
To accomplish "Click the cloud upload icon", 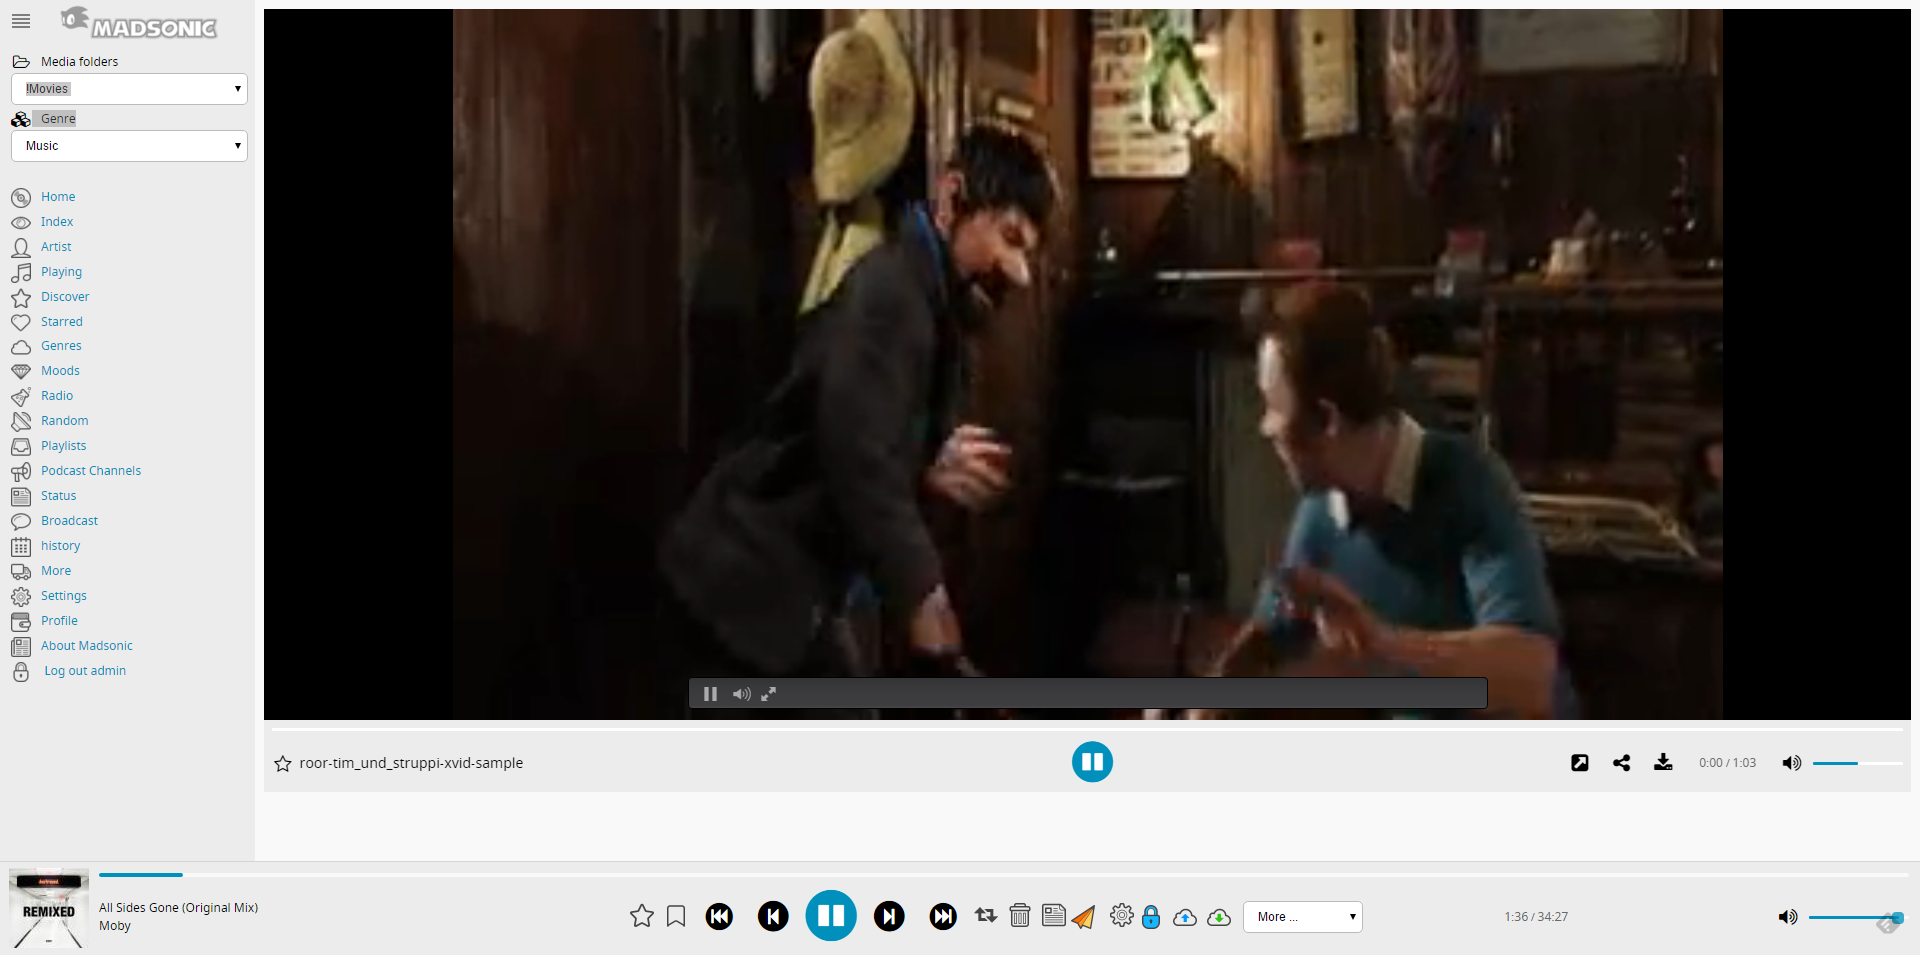I will [1185, 917].
